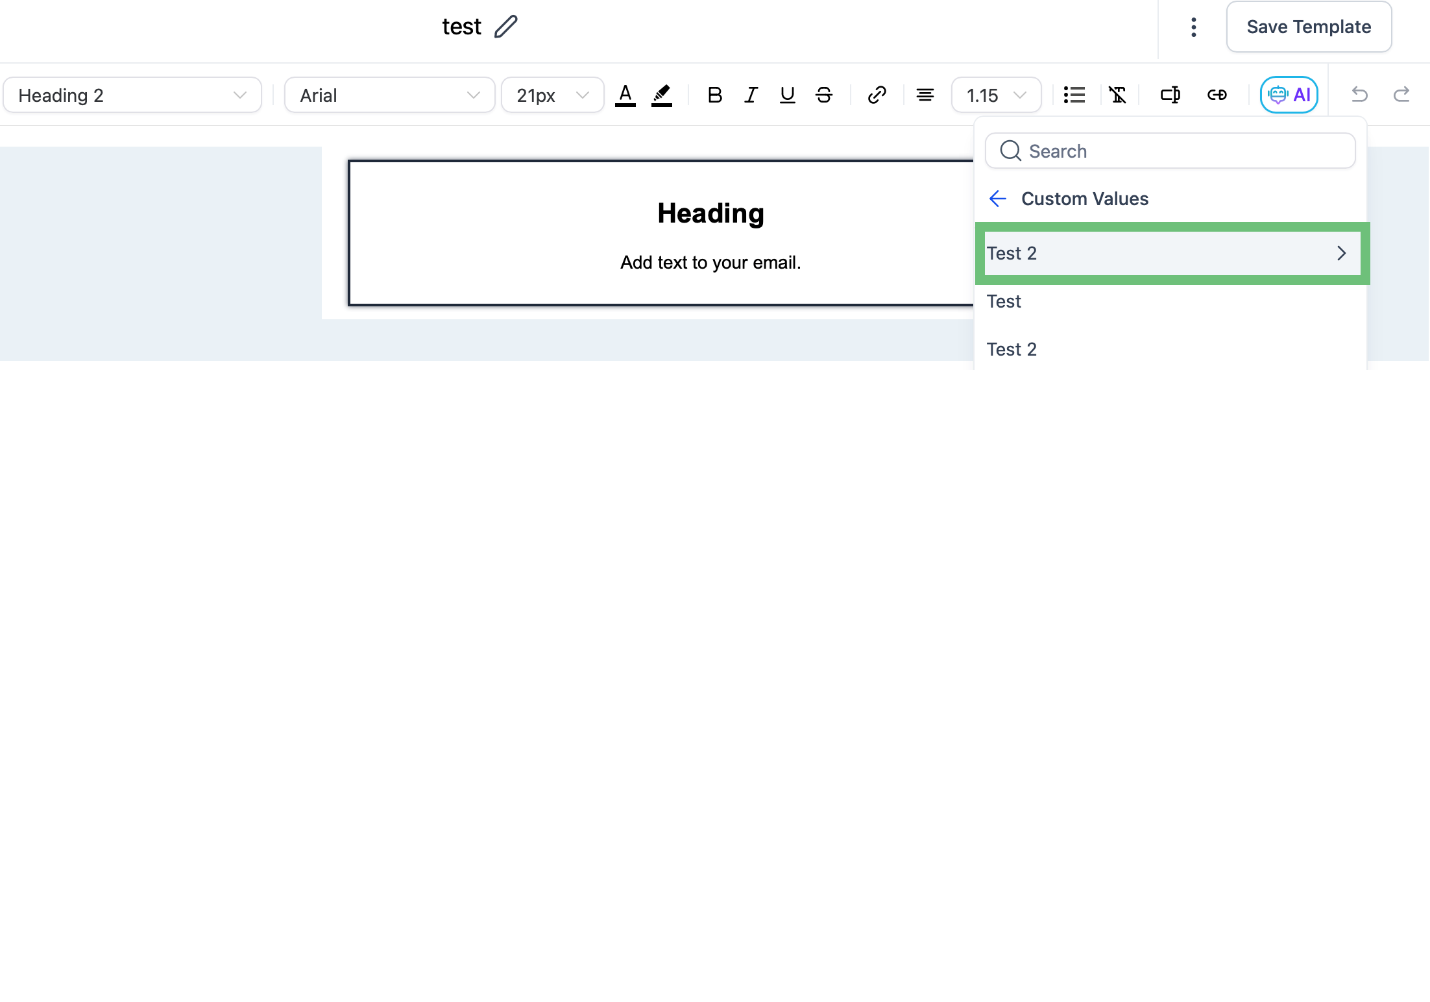Click the Heading text in the email
Screen dimensions: 1430x1002
tap(711, 213)
